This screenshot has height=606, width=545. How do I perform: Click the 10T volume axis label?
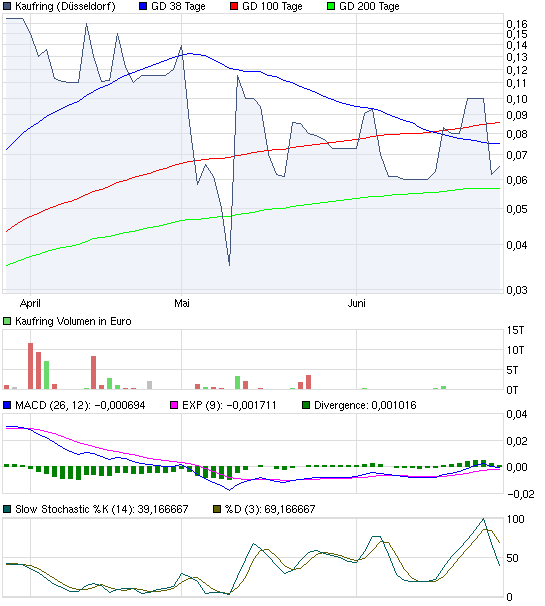(516, 351)
